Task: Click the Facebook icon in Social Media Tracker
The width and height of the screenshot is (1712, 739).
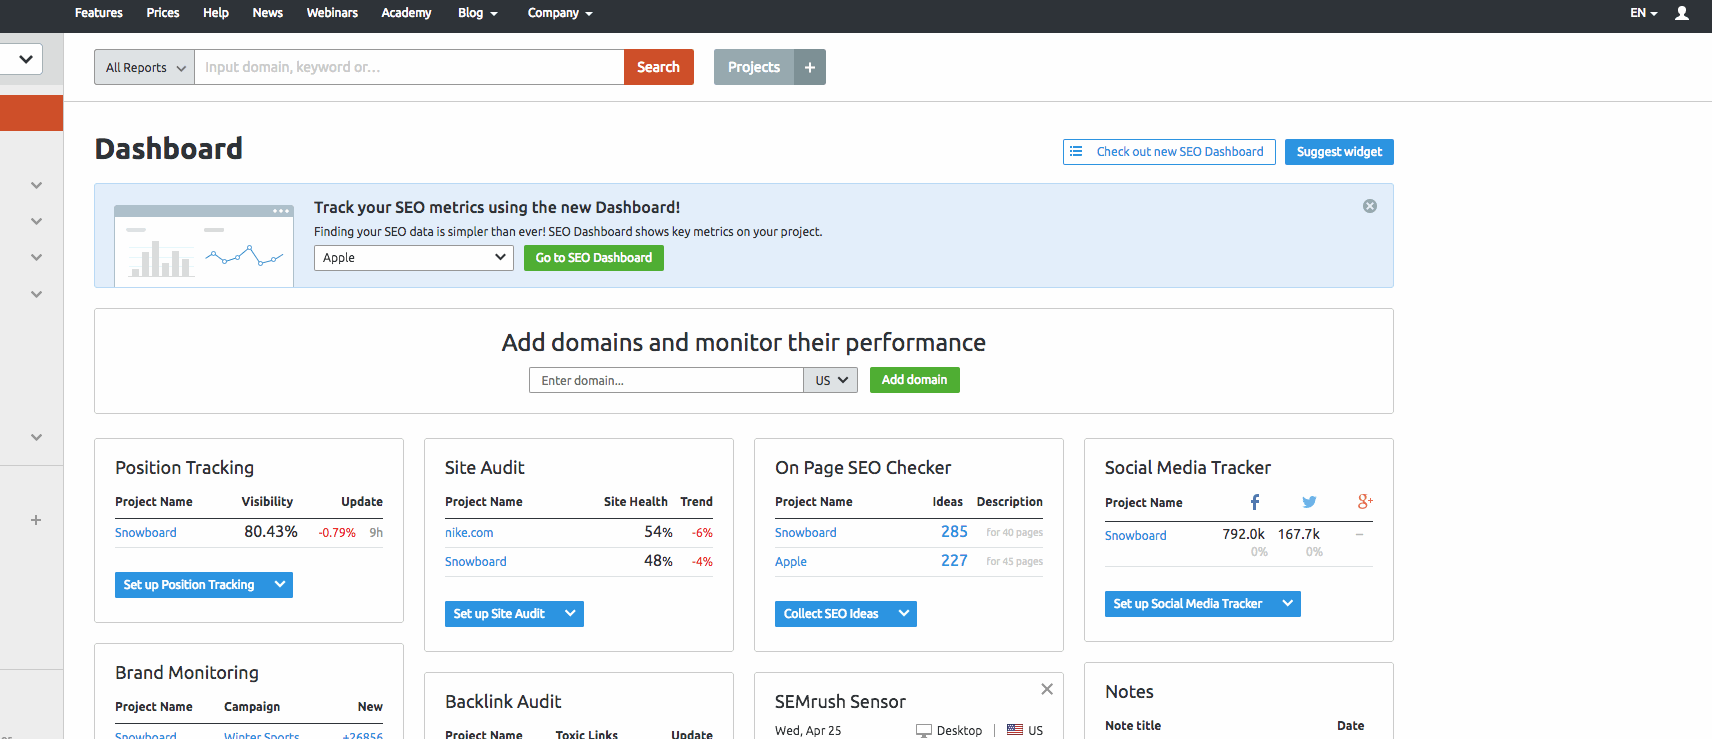Action: pos(1255,502)
